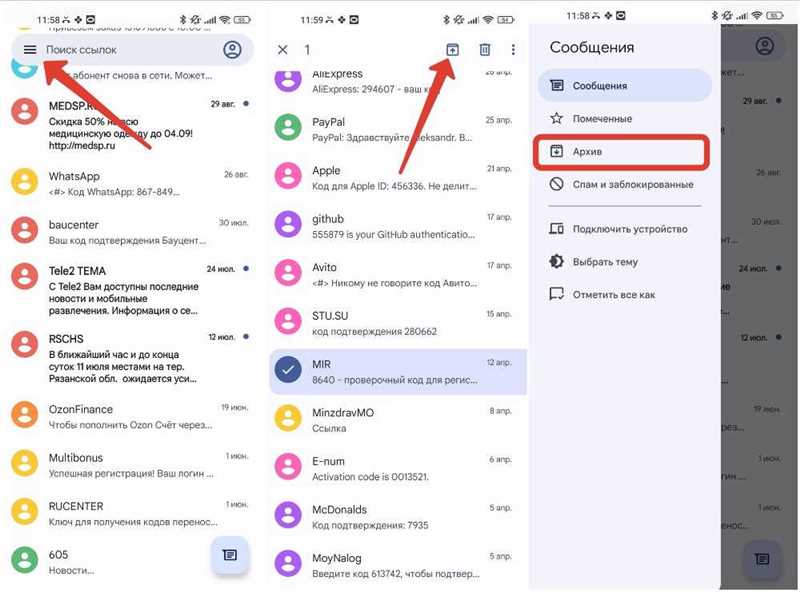Select the STU.SU confirmation code message
Image resolution: width=800 pixels, height=592 pixels.
pos(397,323)
